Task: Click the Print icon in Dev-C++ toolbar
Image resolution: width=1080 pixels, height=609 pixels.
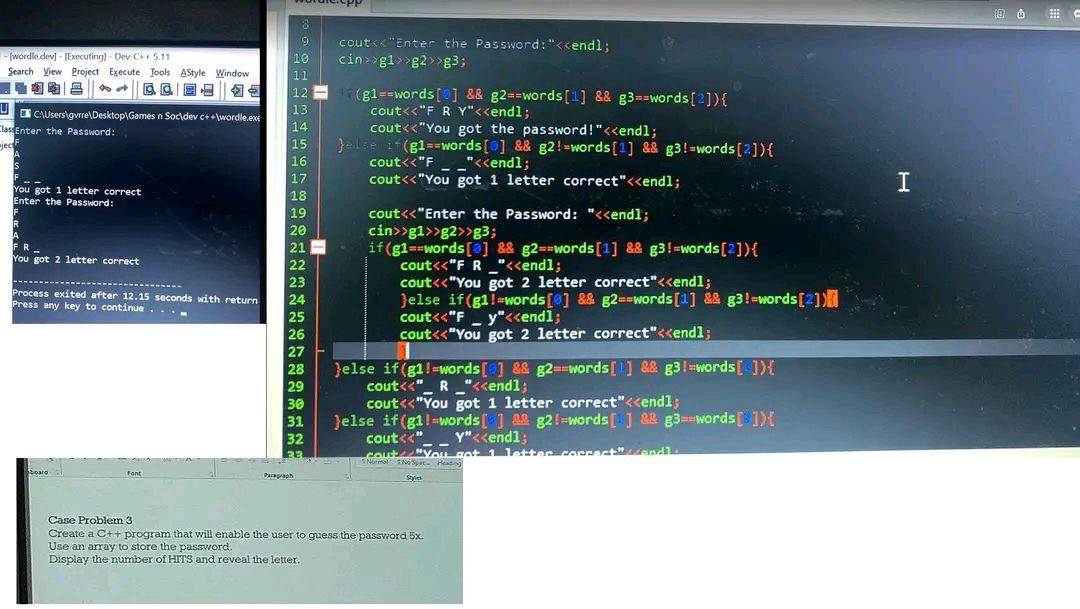Action: (x=77, y=88)
